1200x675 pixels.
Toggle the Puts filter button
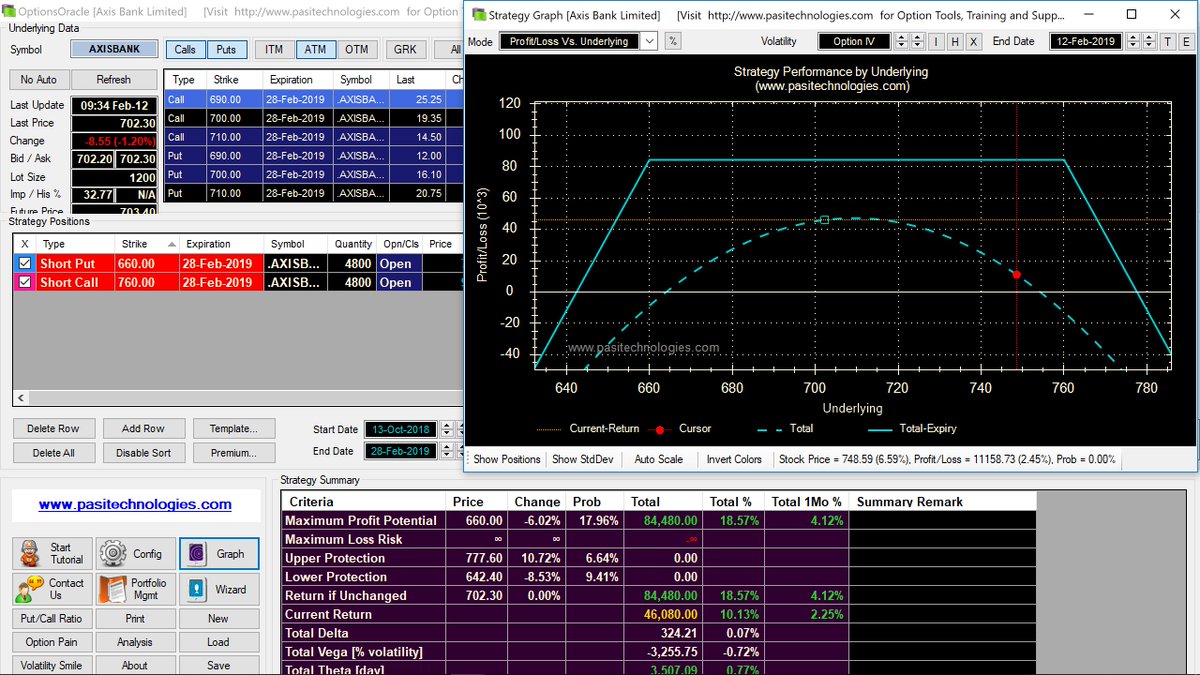coord(226,49)
